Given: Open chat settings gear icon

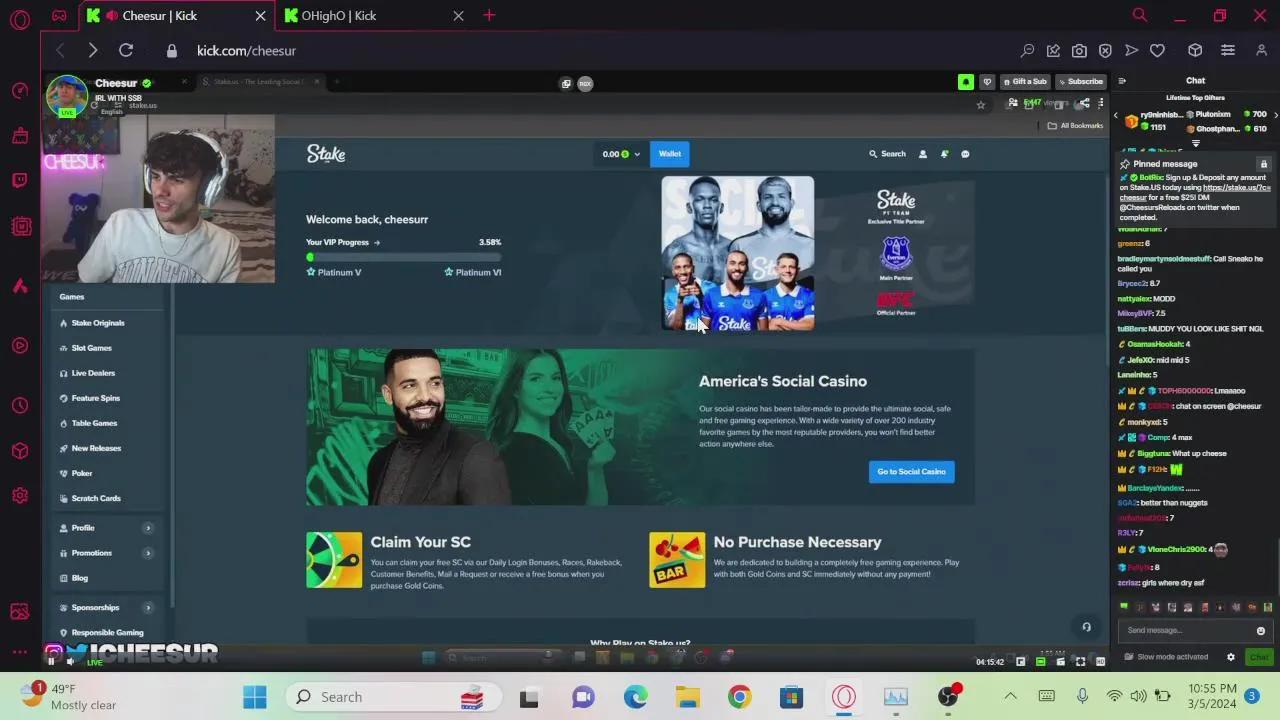Looking at the screenshot, I should click(1231, 657).
